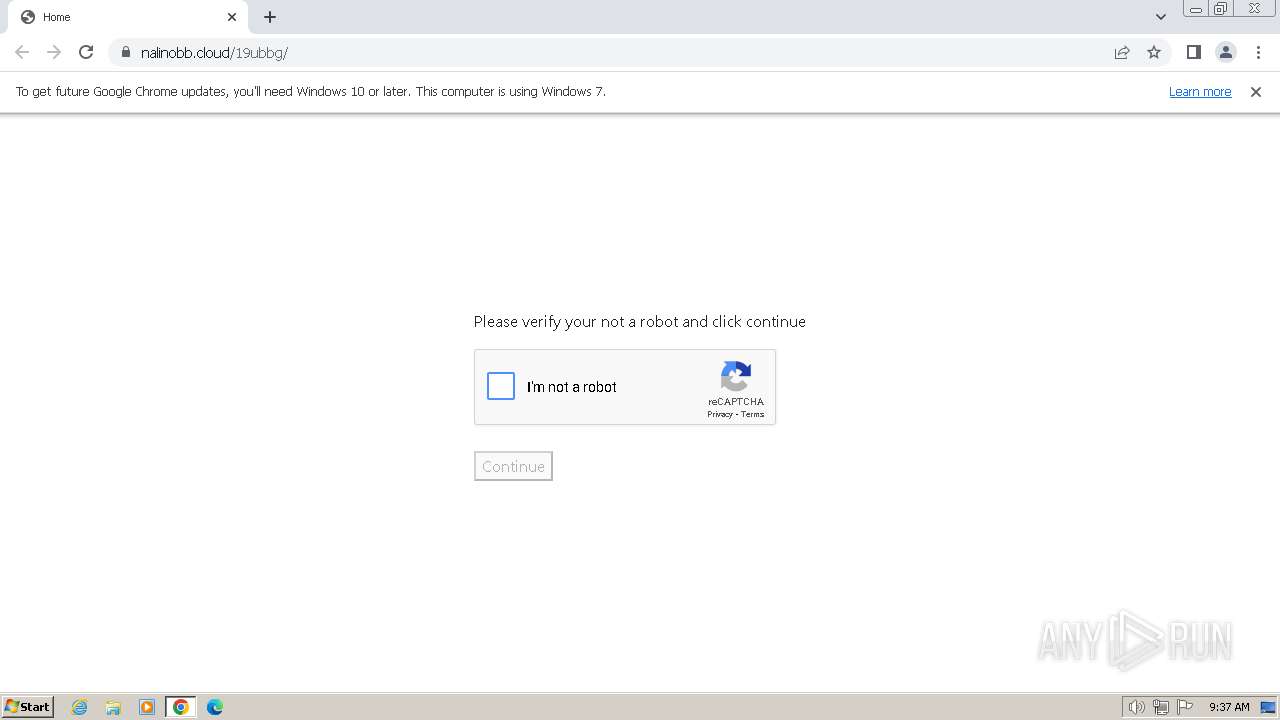Click the reCAPTCHA logo
The width and height of the screenshot is (1280, 720).
point(736,377)
